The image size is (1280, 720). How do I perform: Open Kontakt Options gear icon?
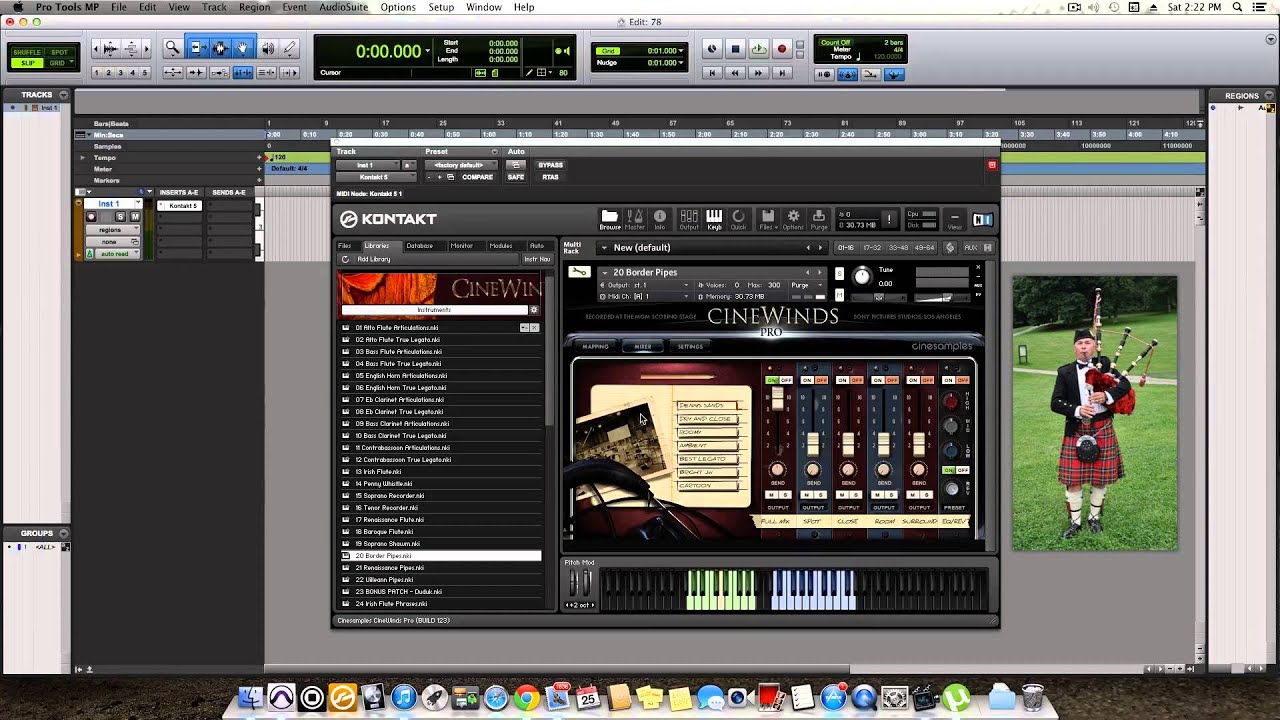[x=793, y=219]
